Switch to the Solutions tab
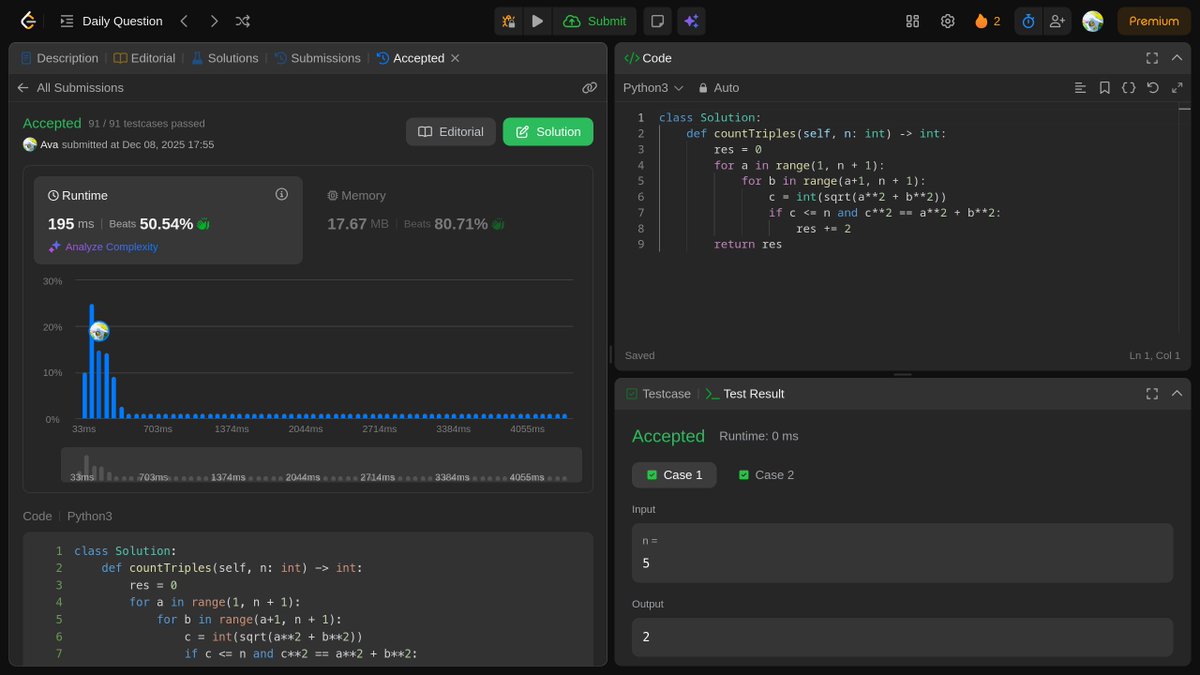 click(x=225, y=58)
